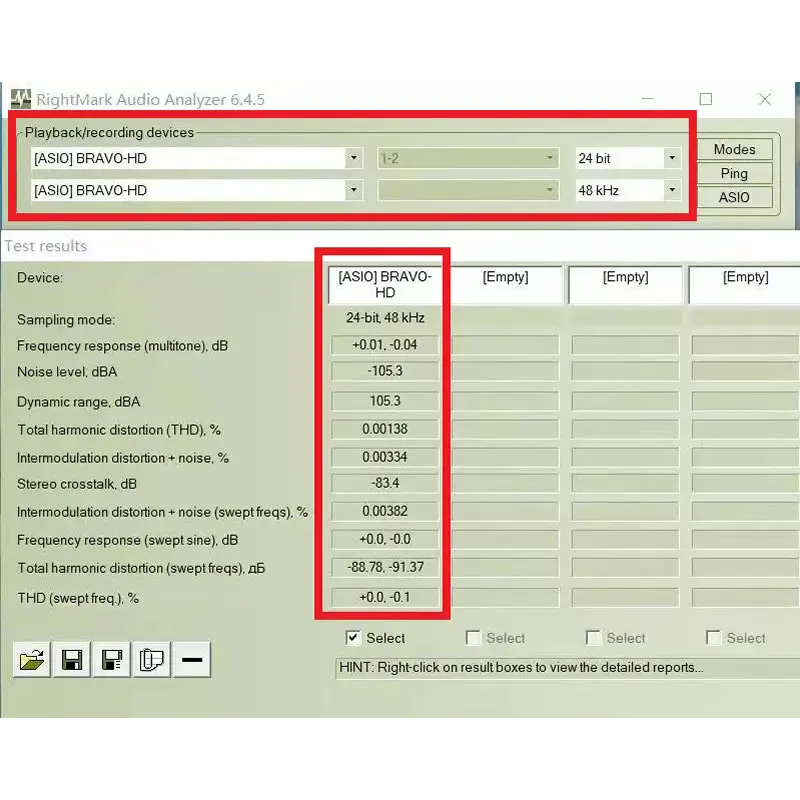The height and width of the screenshot is (800, 800).
Task: Open the 1-2 channel dropdown
Action: point(549,158)
